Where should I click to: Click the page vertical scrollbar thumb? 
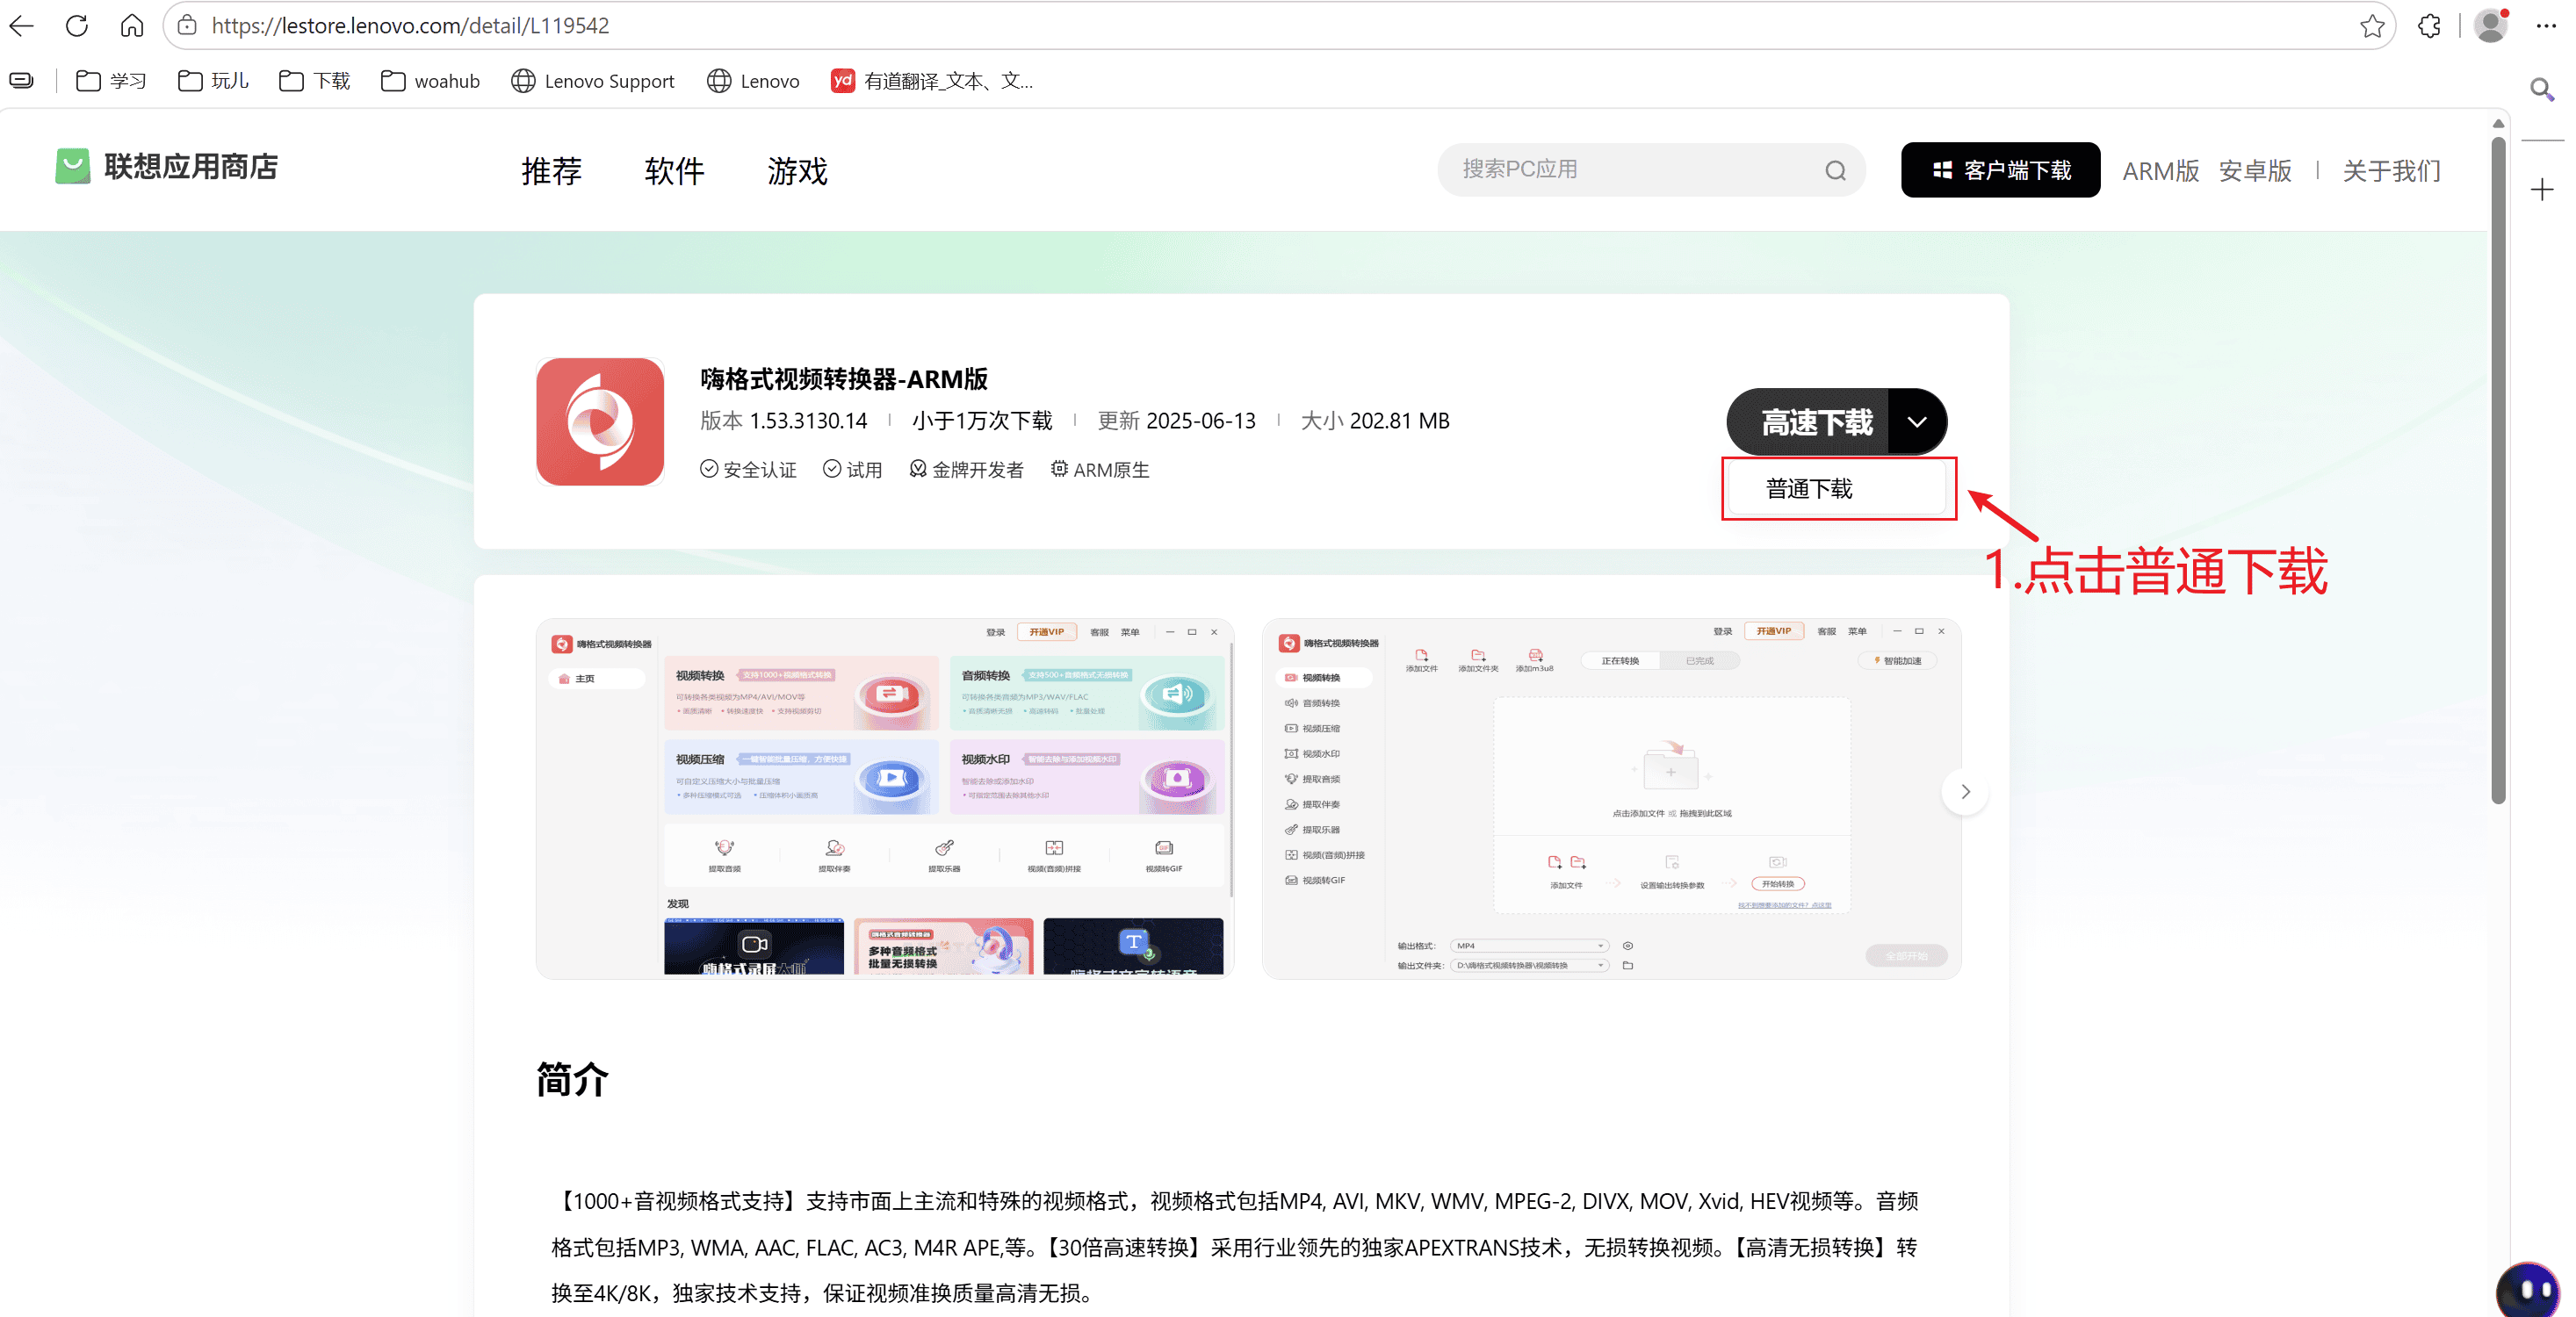coord(2498,470)
